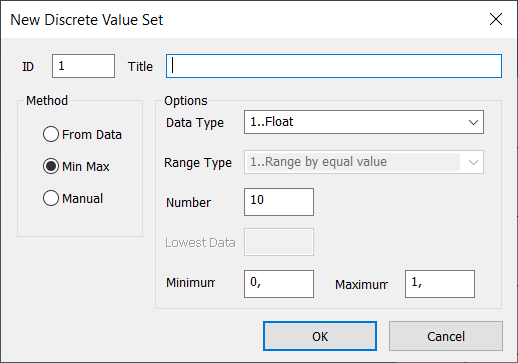The width and height of the screenshot is (518, 363).
Task: Cancel the New Discrete Value Set dialog
Action: (446, 336)
